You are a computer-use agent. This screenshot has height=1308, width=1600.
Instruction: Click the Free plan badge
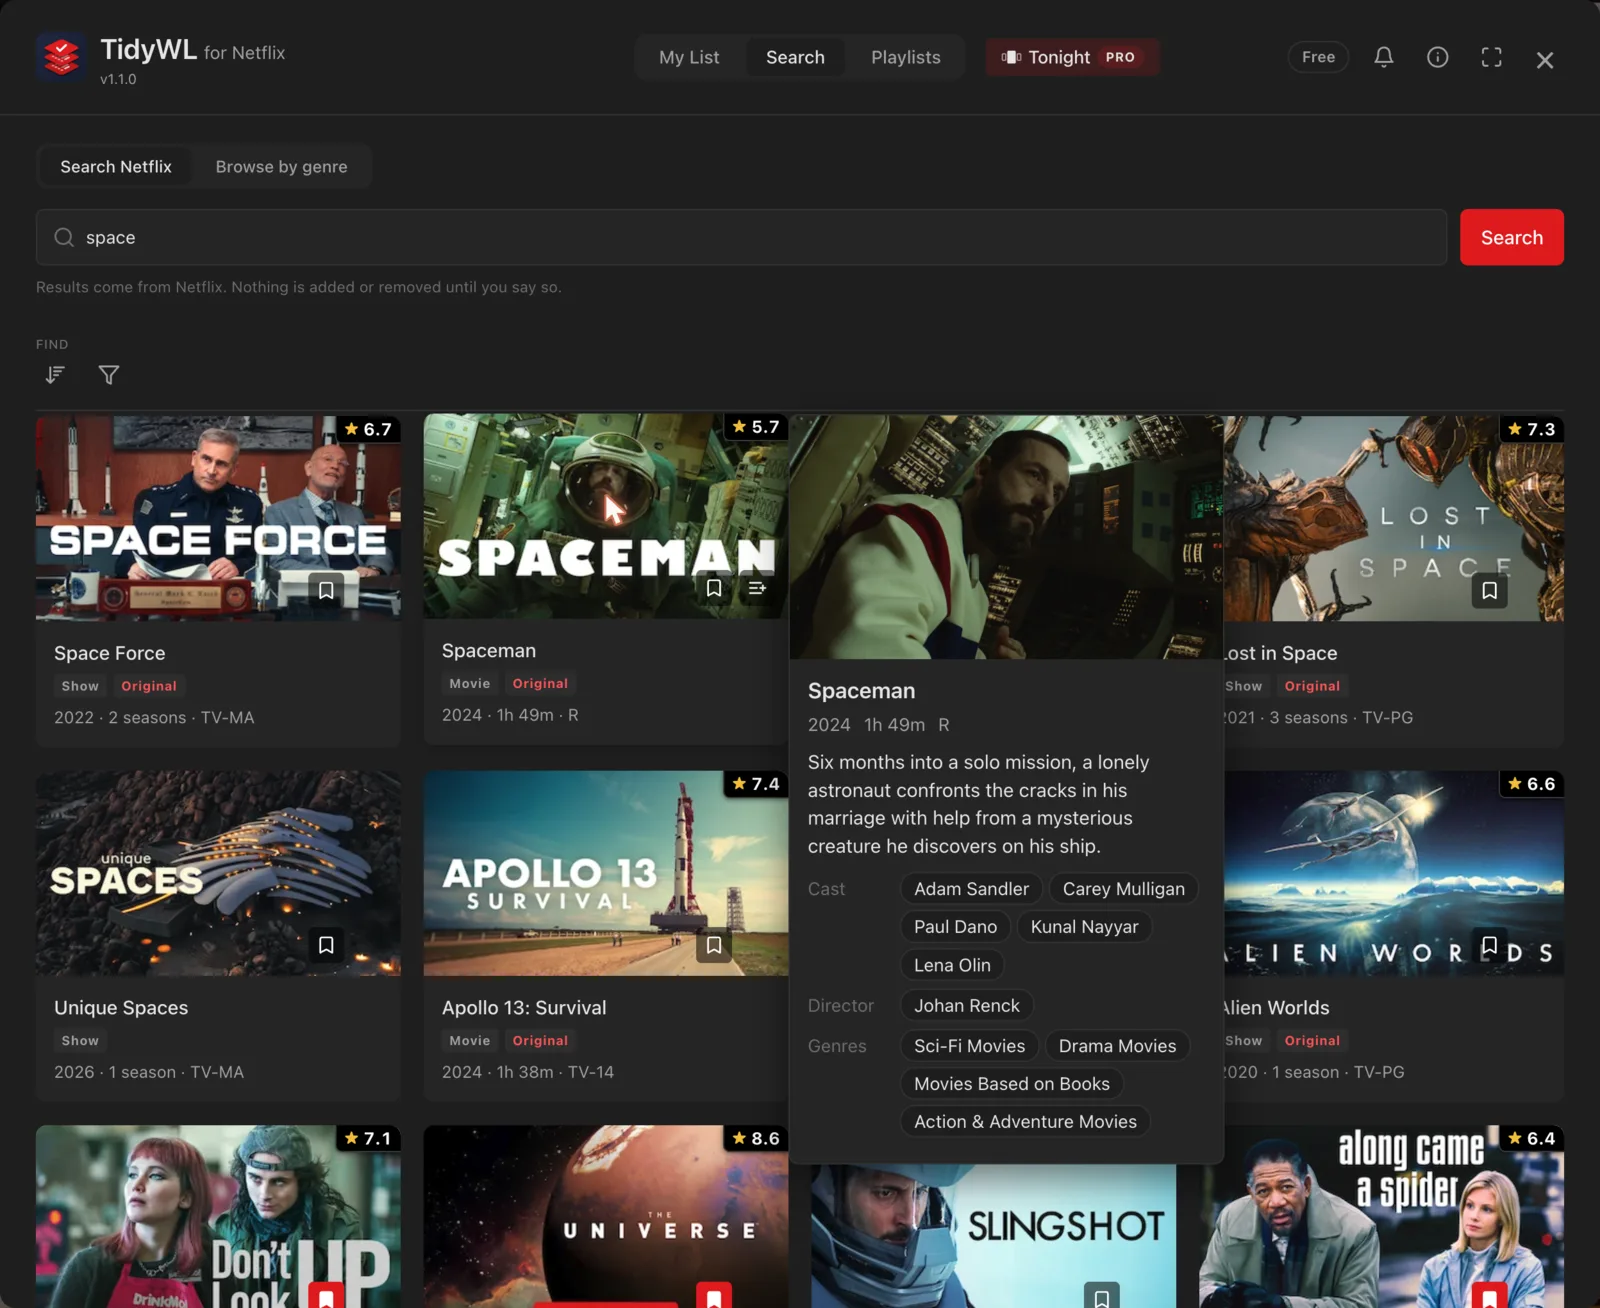[1318, 57]
